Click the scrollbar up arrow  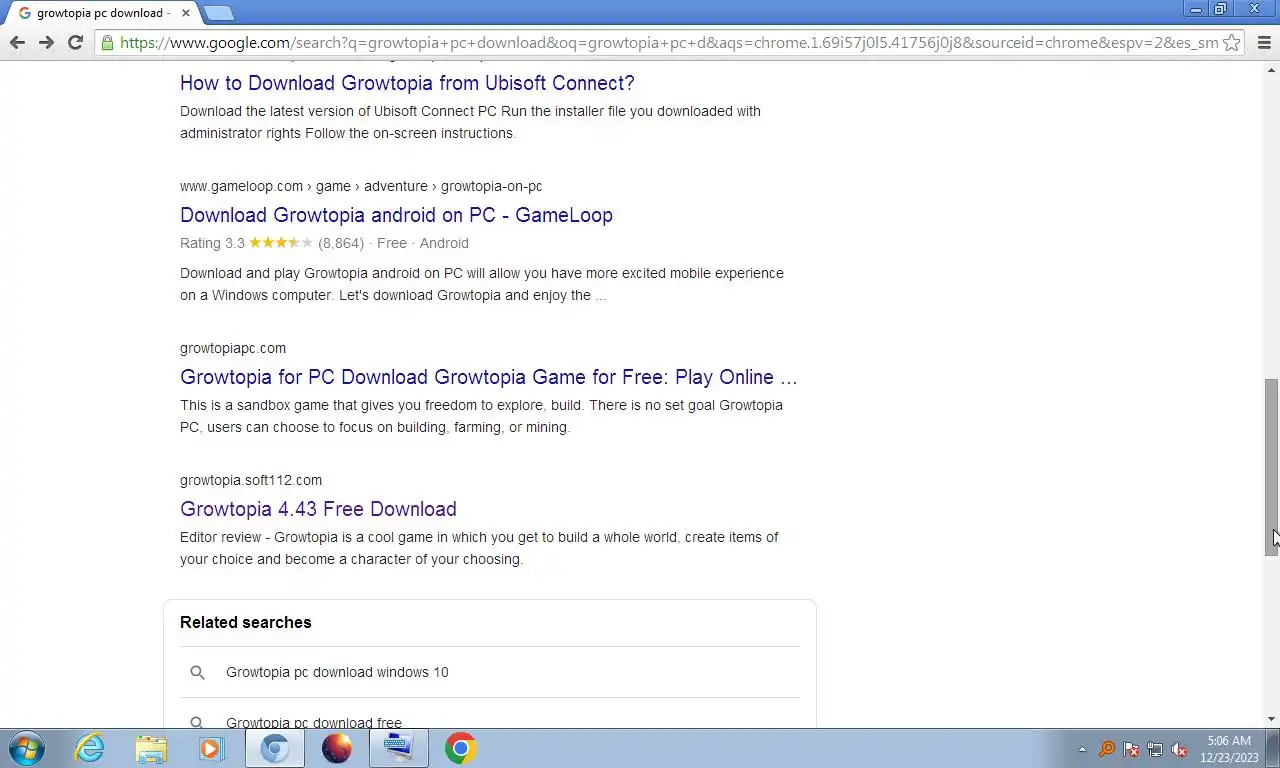tap(1272, 70)
